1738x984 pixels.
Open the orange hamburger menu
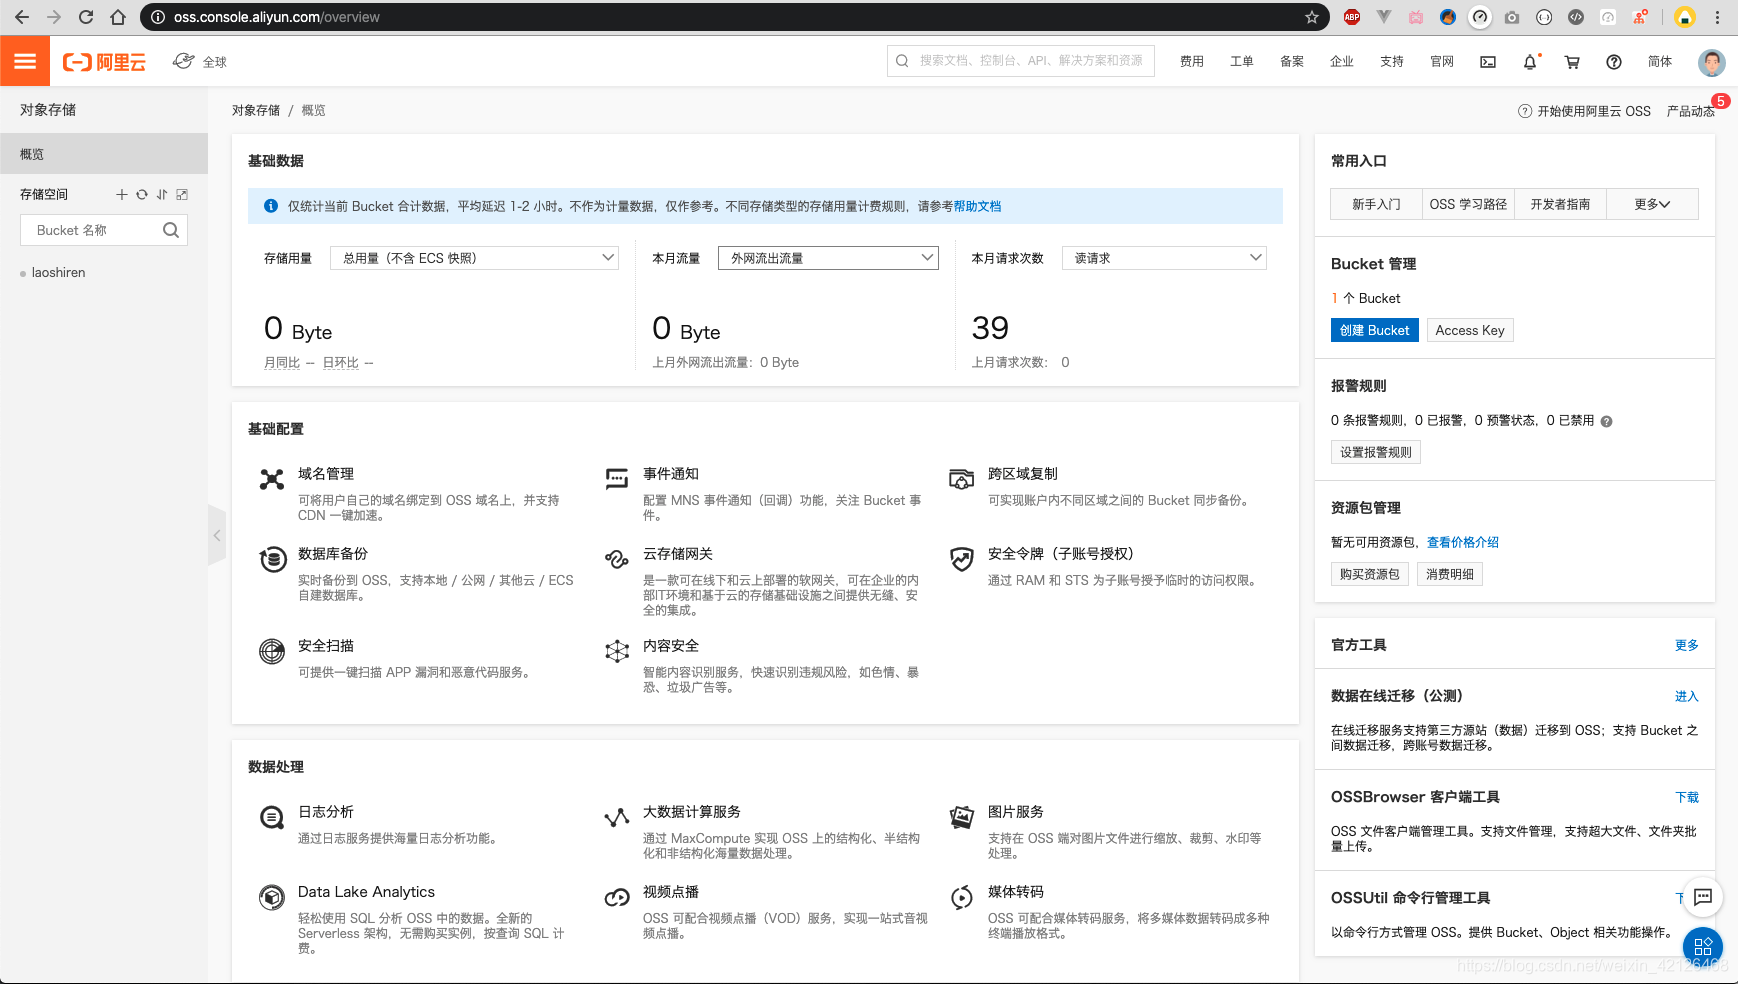(25, 61)
